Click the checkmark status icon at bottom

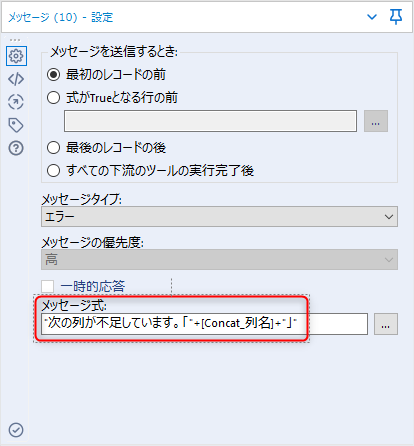tap(16, 430)
